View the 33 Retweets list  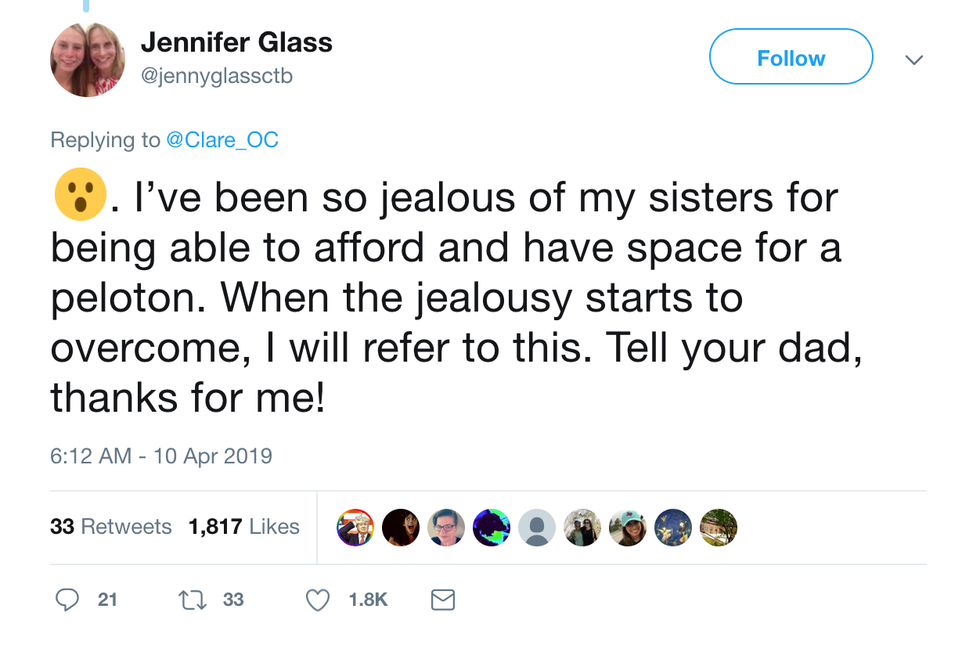click(x=111, y=526)
